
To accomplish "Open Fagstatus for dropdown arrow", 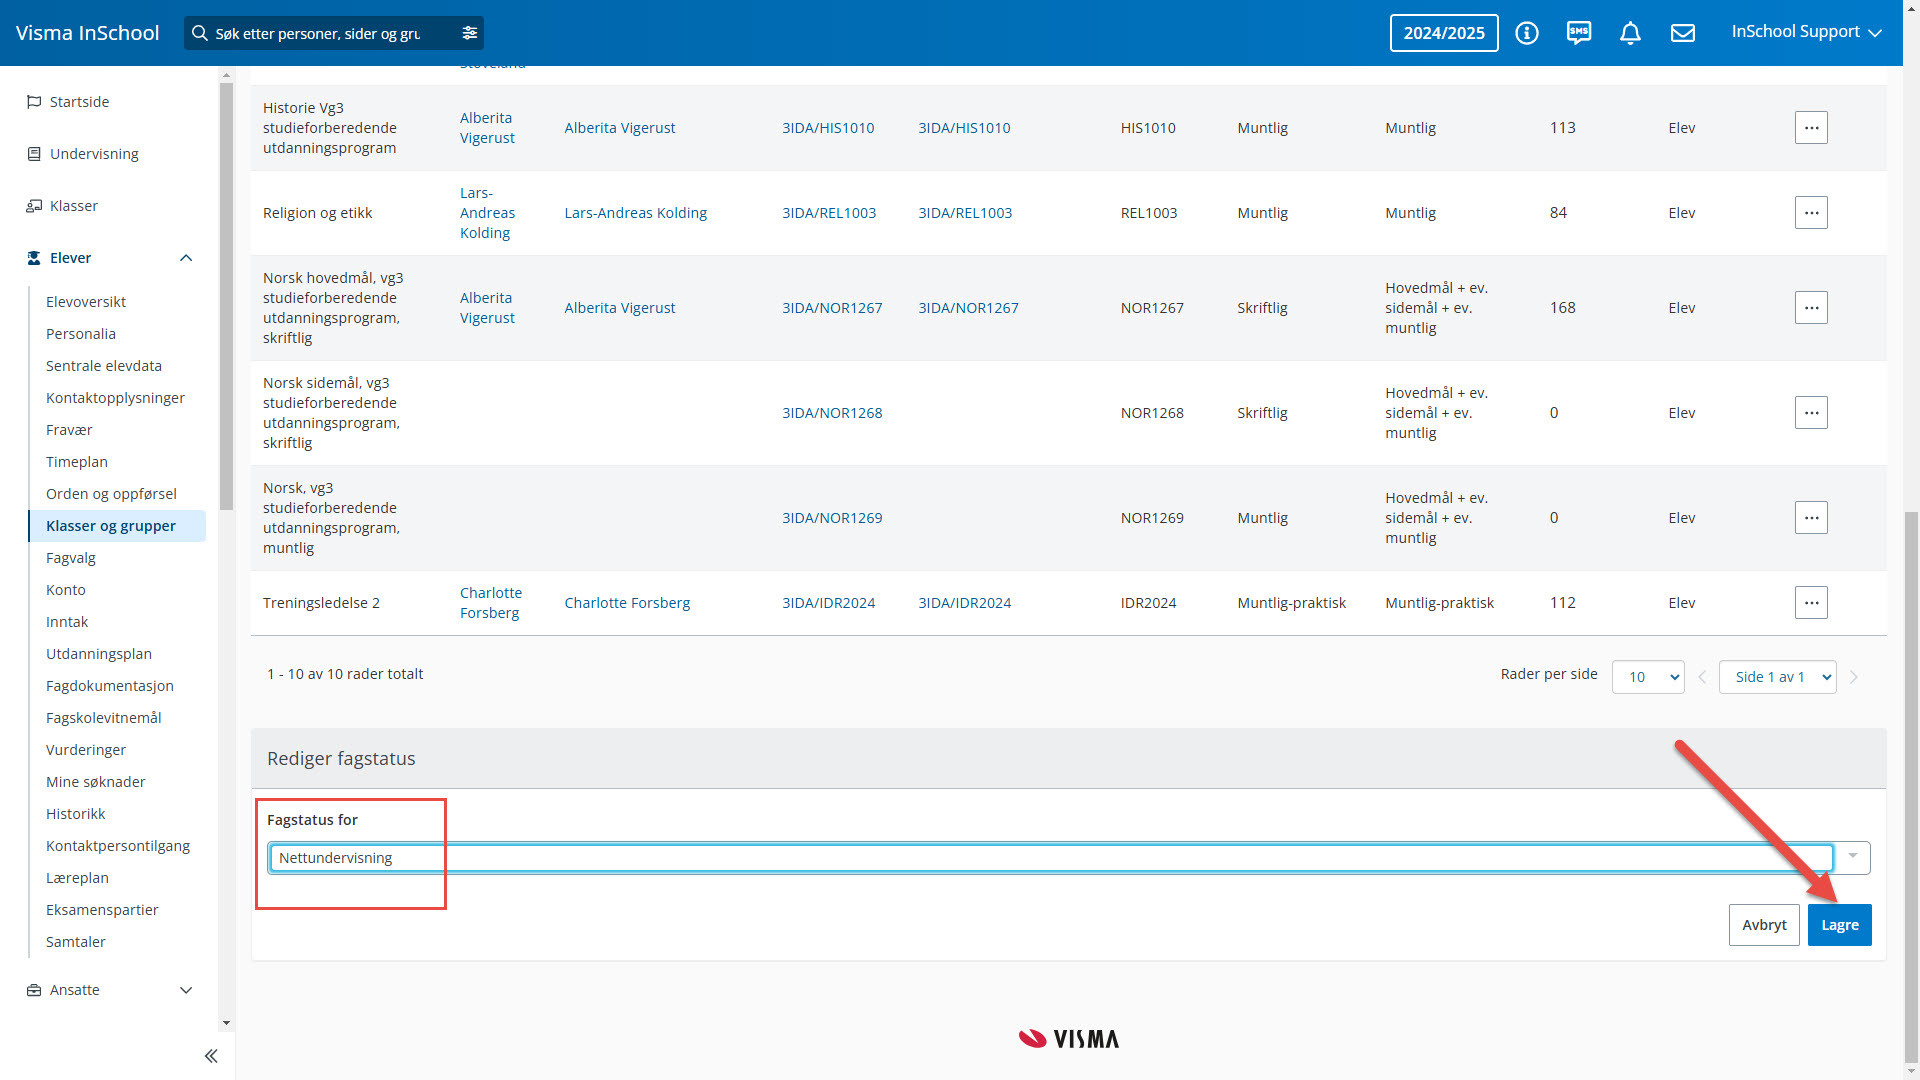I will [1852, 857].
